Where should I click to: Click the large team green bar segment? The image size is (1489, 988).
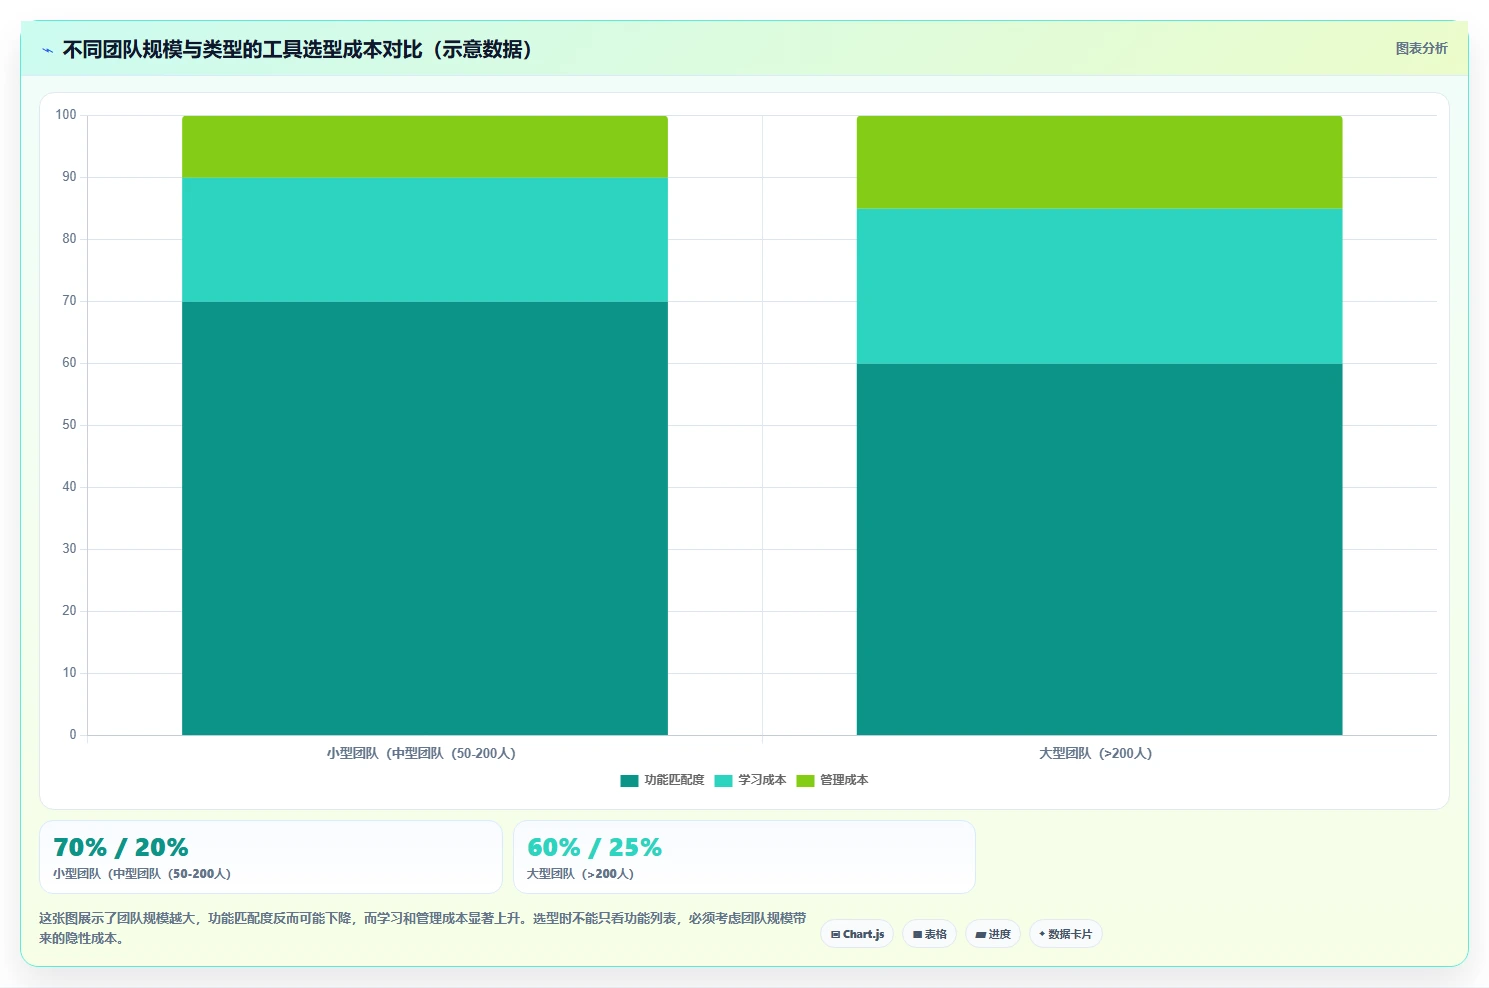coord(1099,162)
